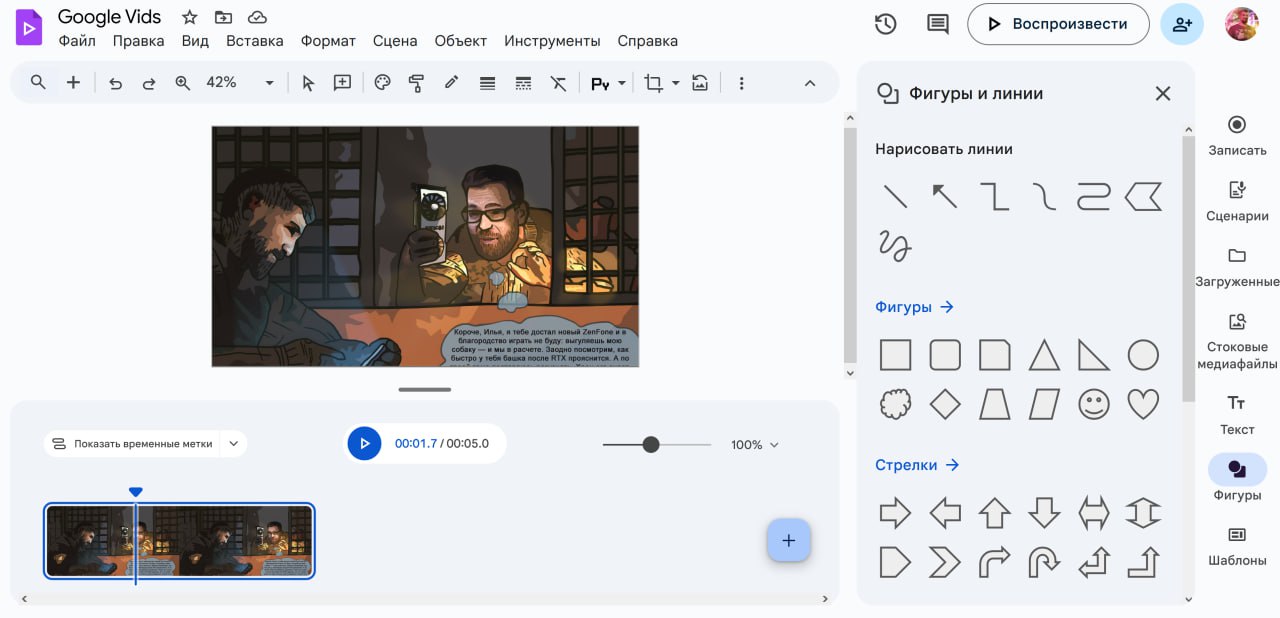Open the theme palette icon
The image size is (1280, 618).
382,83
